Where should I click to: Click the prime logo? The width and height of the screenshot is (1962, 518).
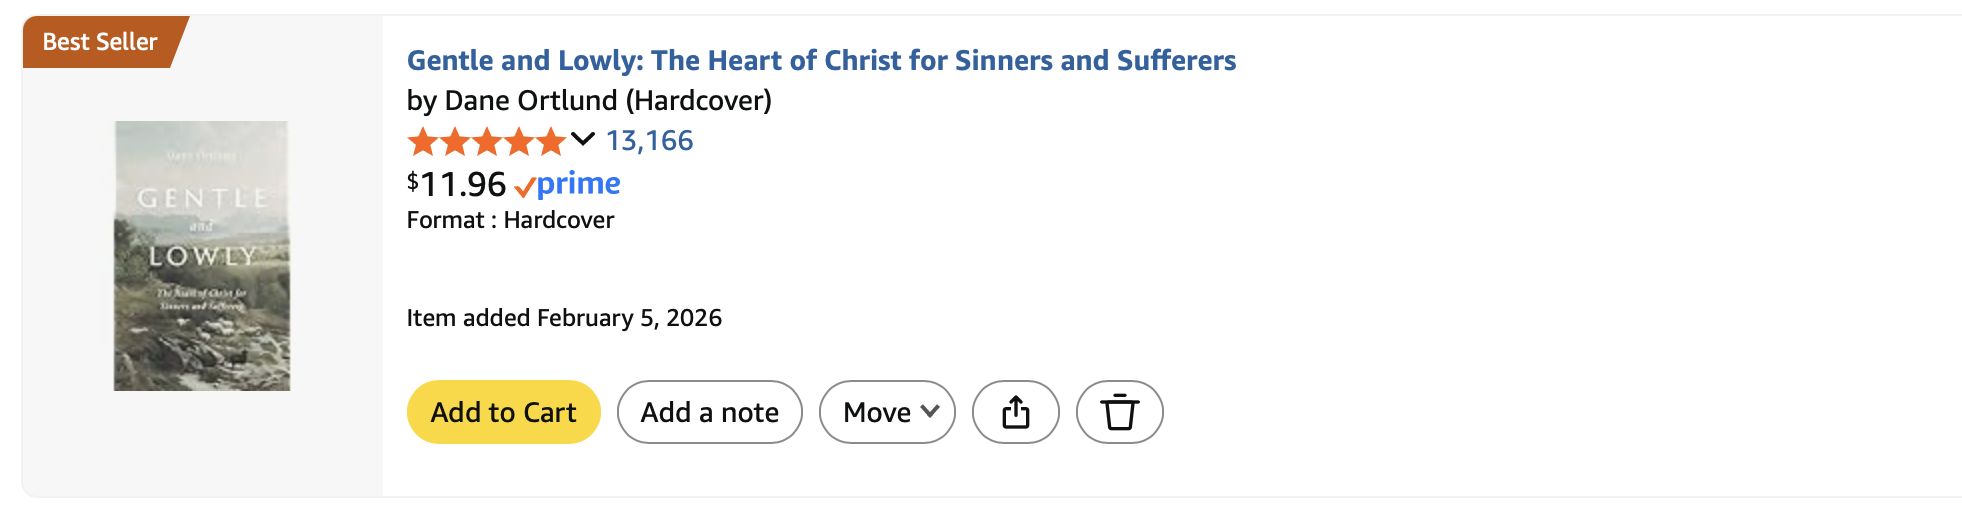pos(579,183)
